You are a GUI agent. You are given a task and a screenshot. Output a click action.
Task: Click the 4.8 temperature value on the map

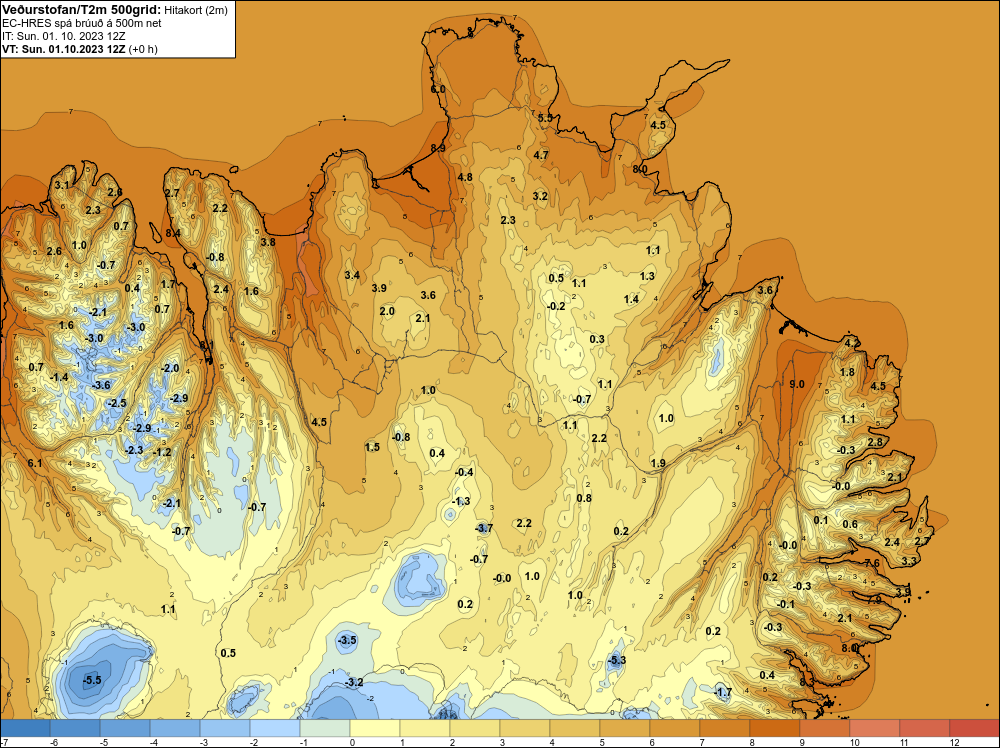coord(465,177)
